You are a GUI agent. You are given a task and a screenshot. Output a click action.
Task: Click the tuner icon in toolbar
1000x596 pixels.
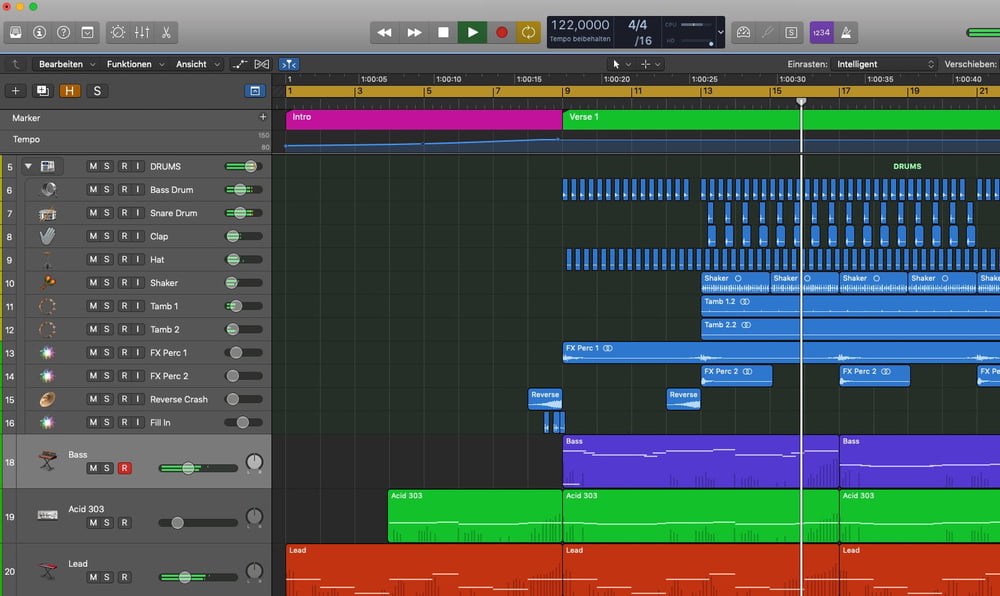click(767, 32)
